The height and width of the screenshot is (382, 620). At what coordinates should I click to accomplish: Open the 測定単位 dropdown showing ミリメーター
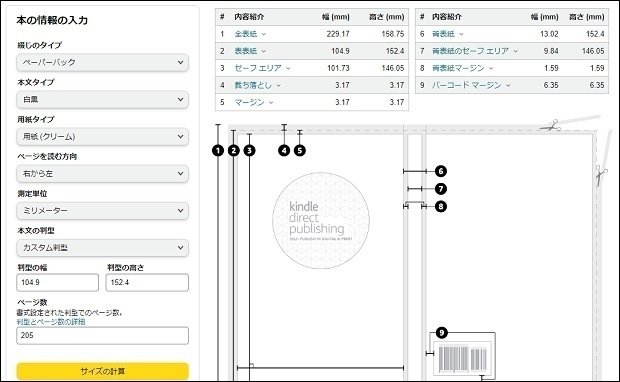102,211
